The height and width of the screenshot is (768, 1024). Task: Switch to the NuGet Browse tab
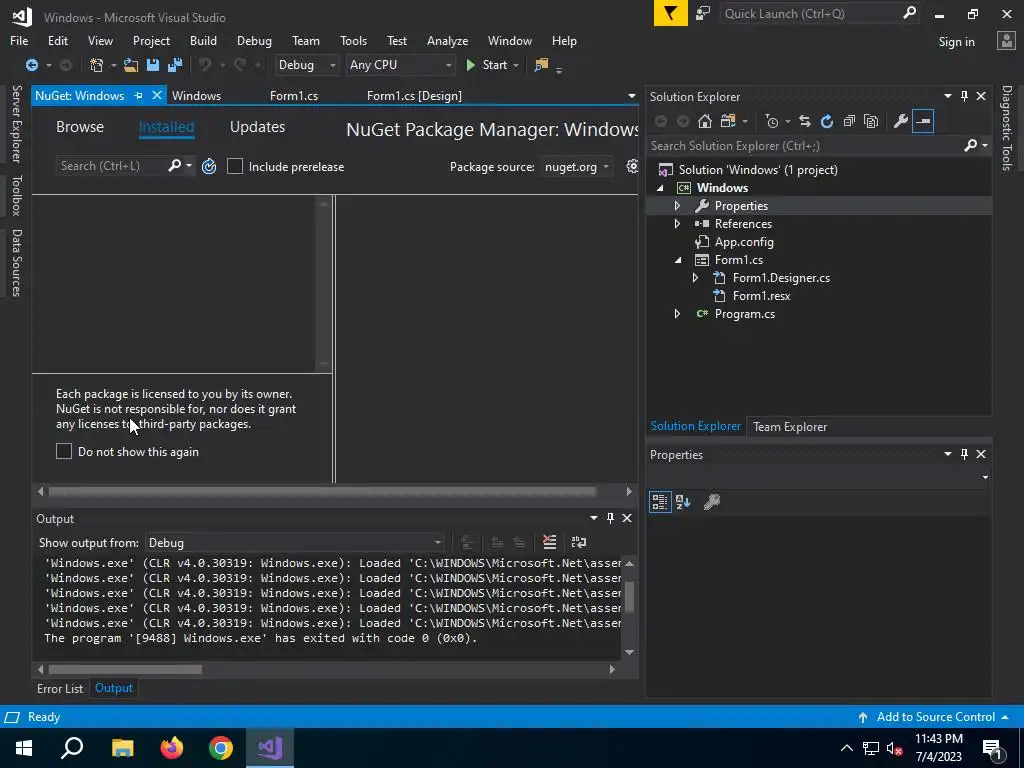pyautogui.click(x=80, y=127)
